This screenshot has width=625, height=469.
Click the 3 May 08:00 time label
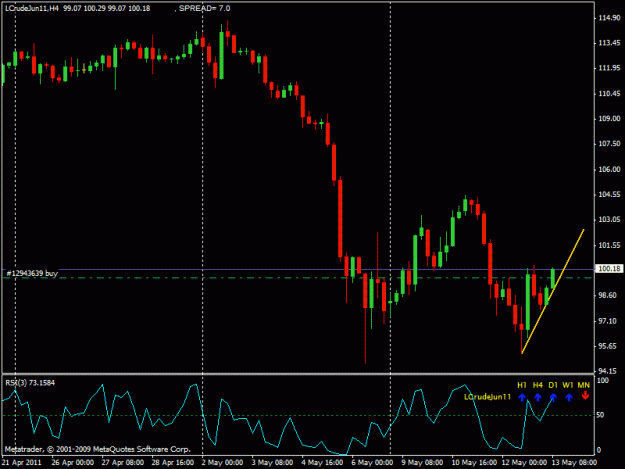272,463
